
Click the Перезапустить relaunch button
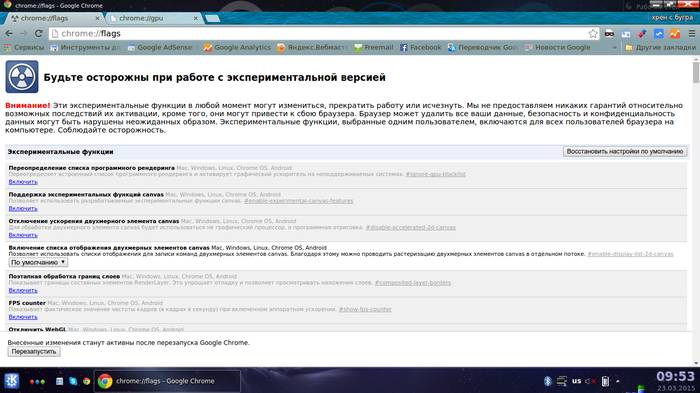(x=34, y=351)
